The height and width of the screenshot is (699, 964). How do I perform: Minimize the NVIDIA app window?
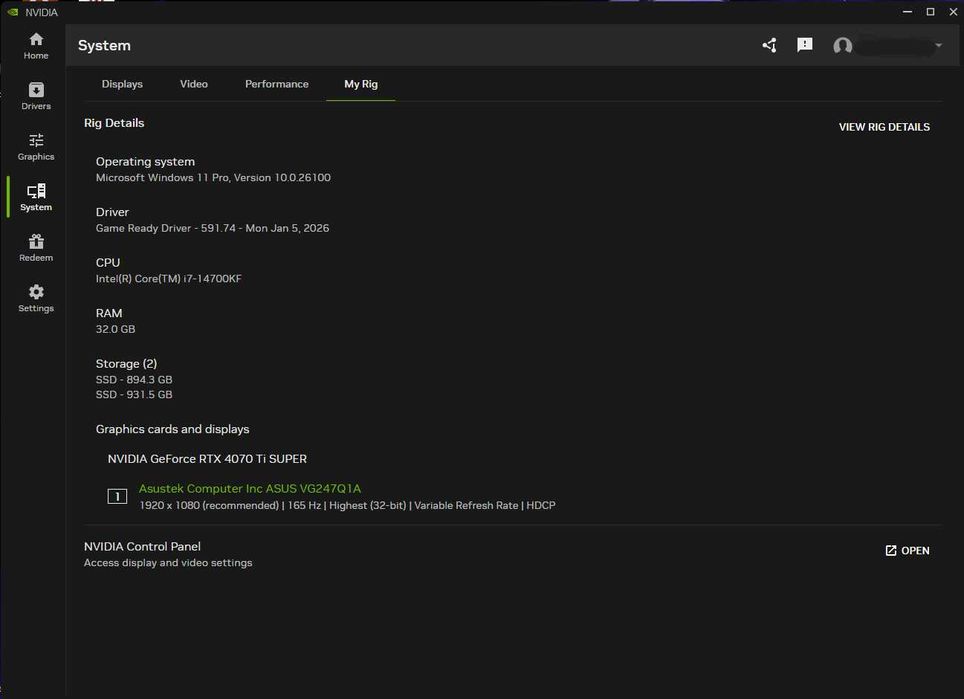907,12
